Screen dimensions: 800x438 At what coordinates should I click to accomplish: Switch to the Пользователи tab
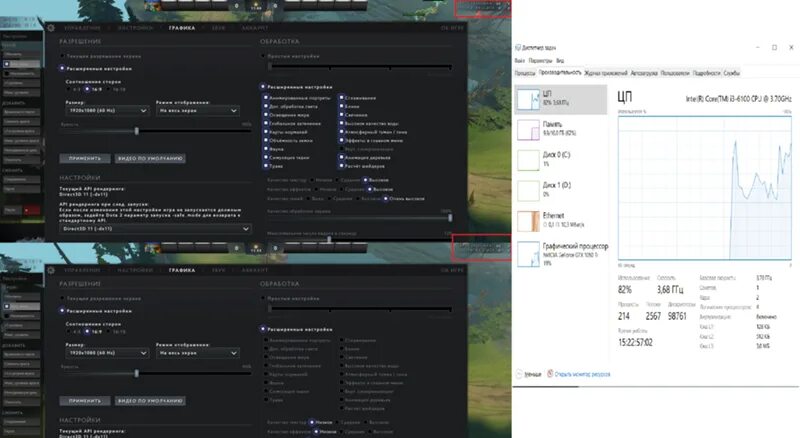[x=675, y=73]
